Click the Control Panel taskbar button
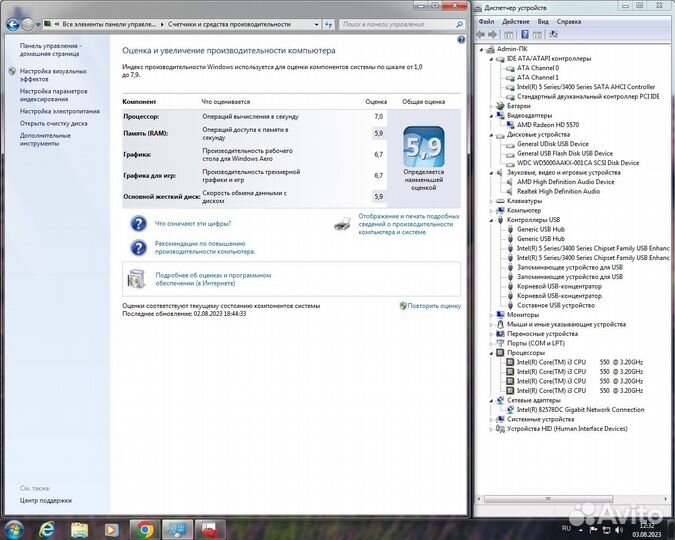Screen dimensions: 675x540 tap(177, 529)
